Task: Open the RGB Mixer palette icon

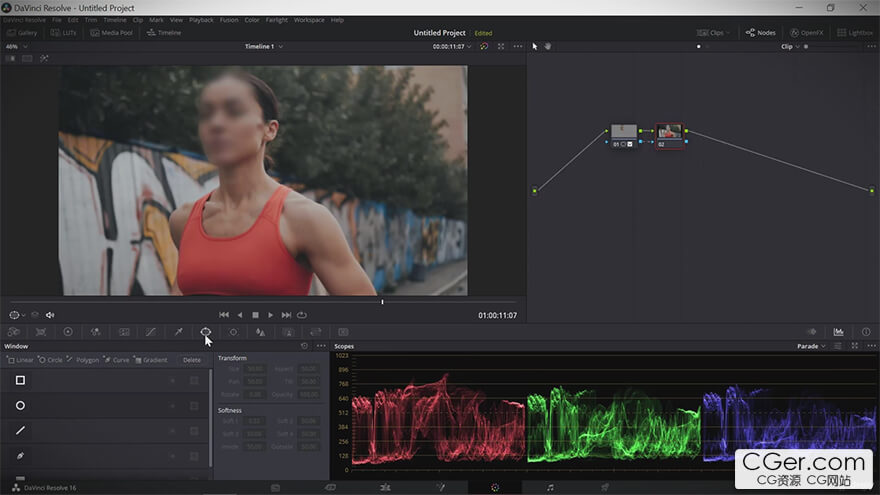Action: coord(96,332)
